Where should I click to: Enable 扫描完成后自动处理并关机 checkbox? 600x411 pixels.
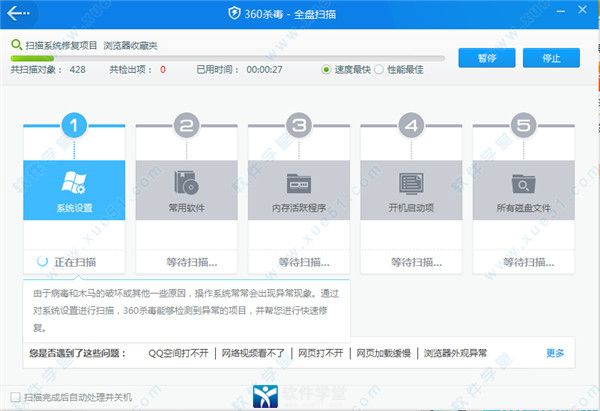(x=16, y=397)
